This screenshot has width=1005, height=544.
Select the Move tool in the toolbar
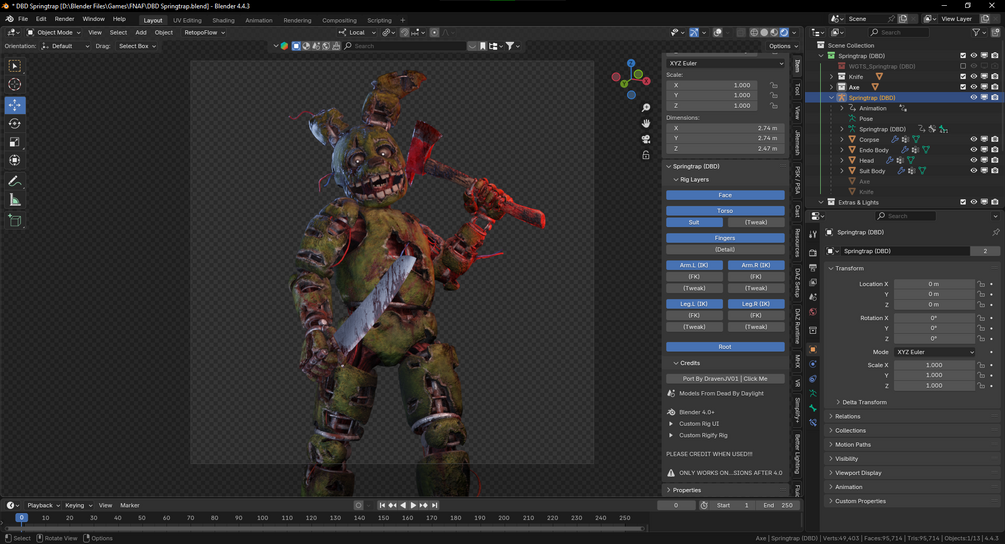[x=15, y=105]
